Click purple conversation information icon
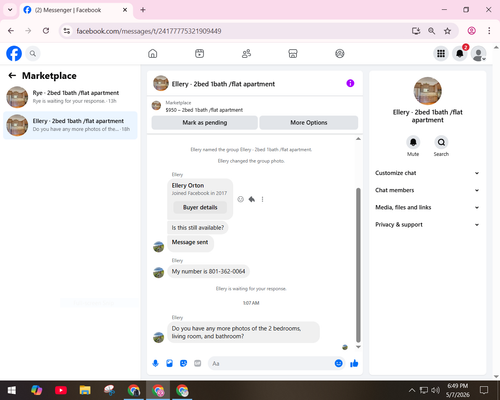 click(350, 83)
